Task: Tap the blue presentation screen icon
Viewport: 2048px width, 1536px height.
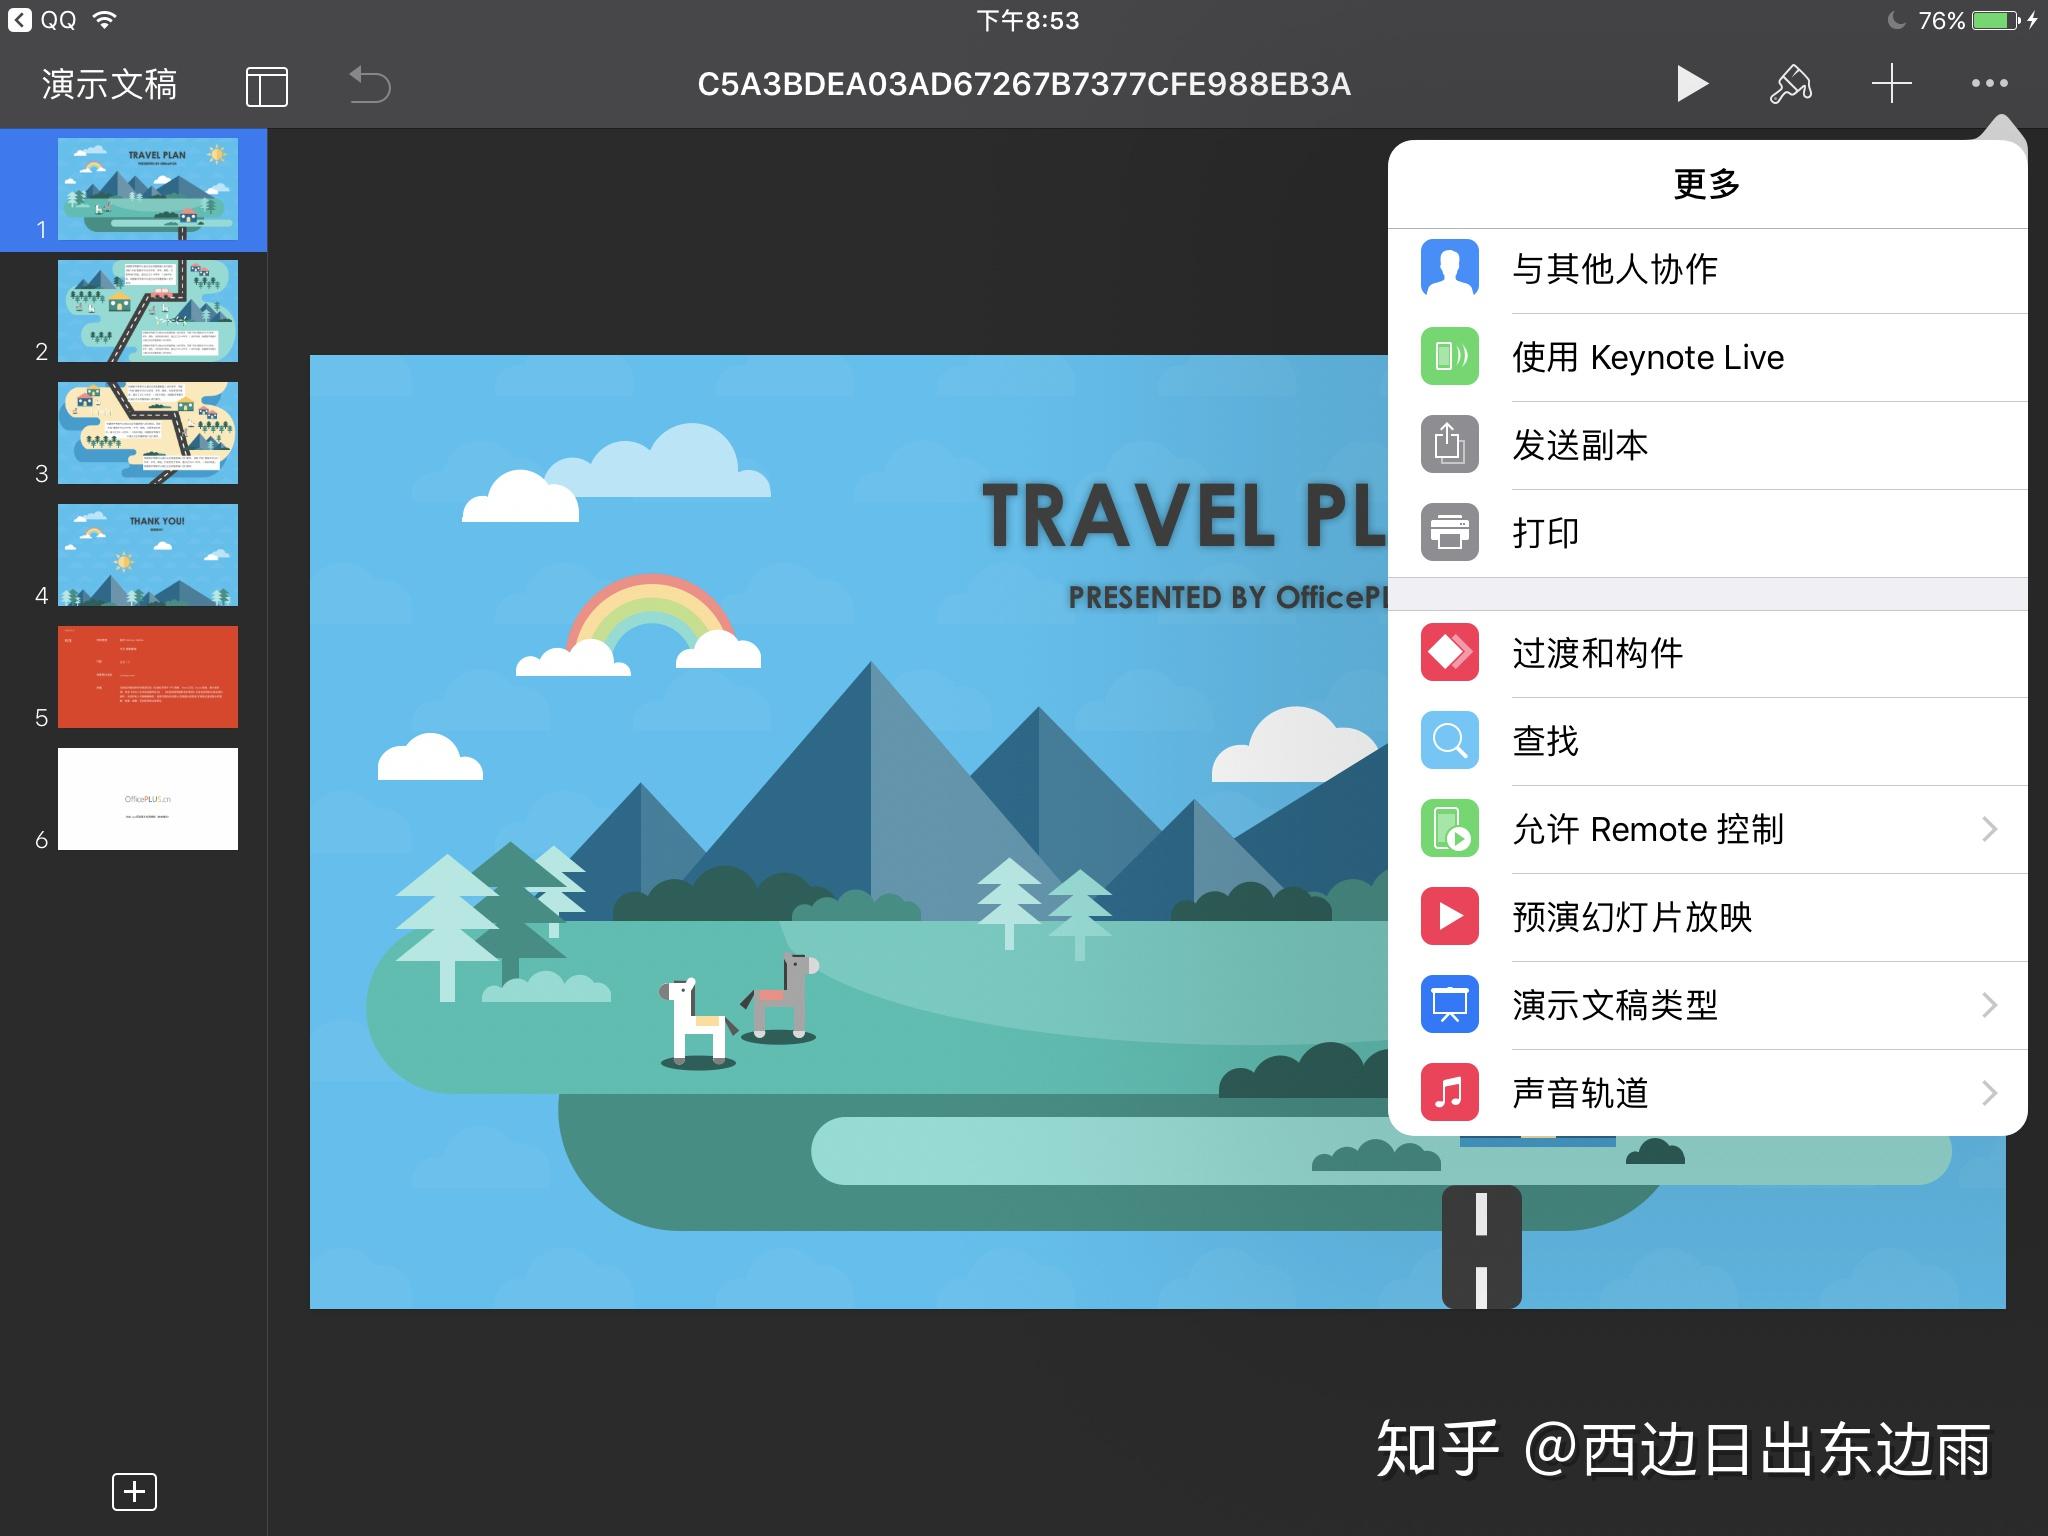Action: coord(1449,1004)
